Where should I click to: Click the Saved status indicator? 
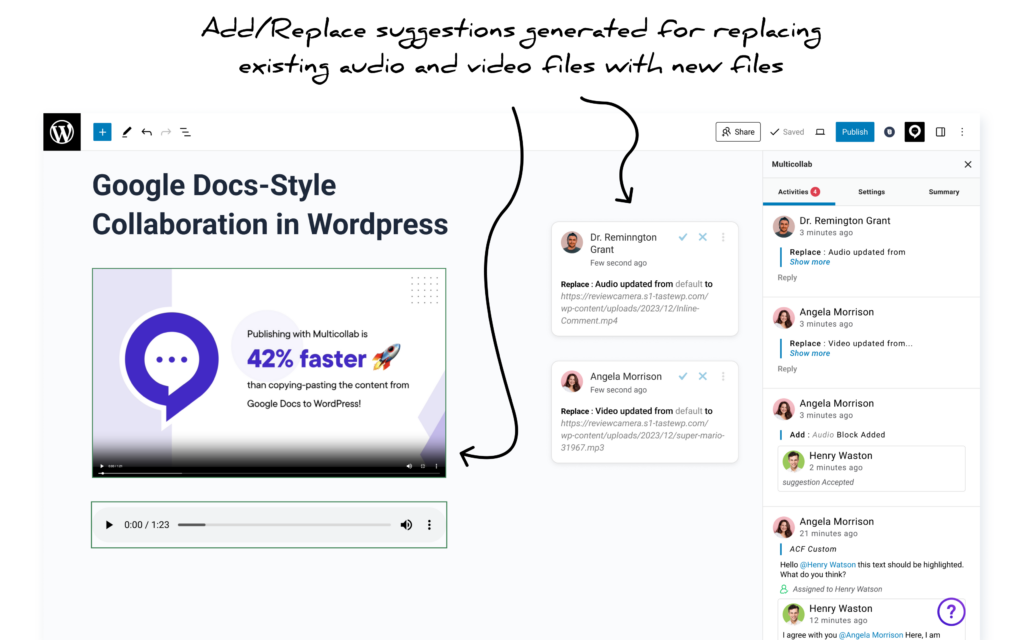click(x=787, y=132)
